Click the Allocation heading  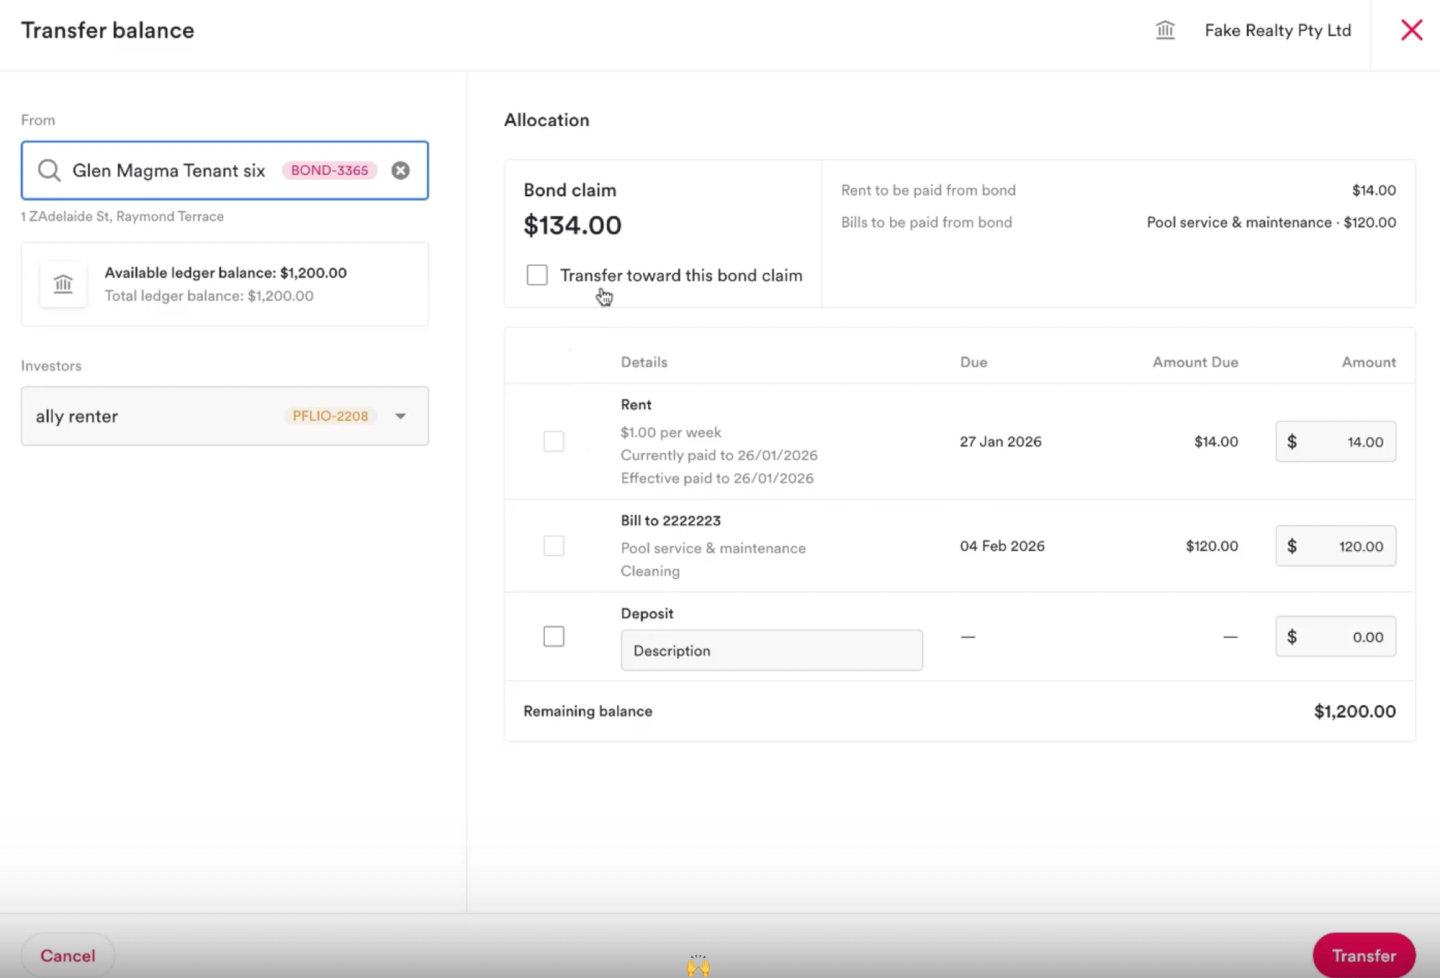546,120
